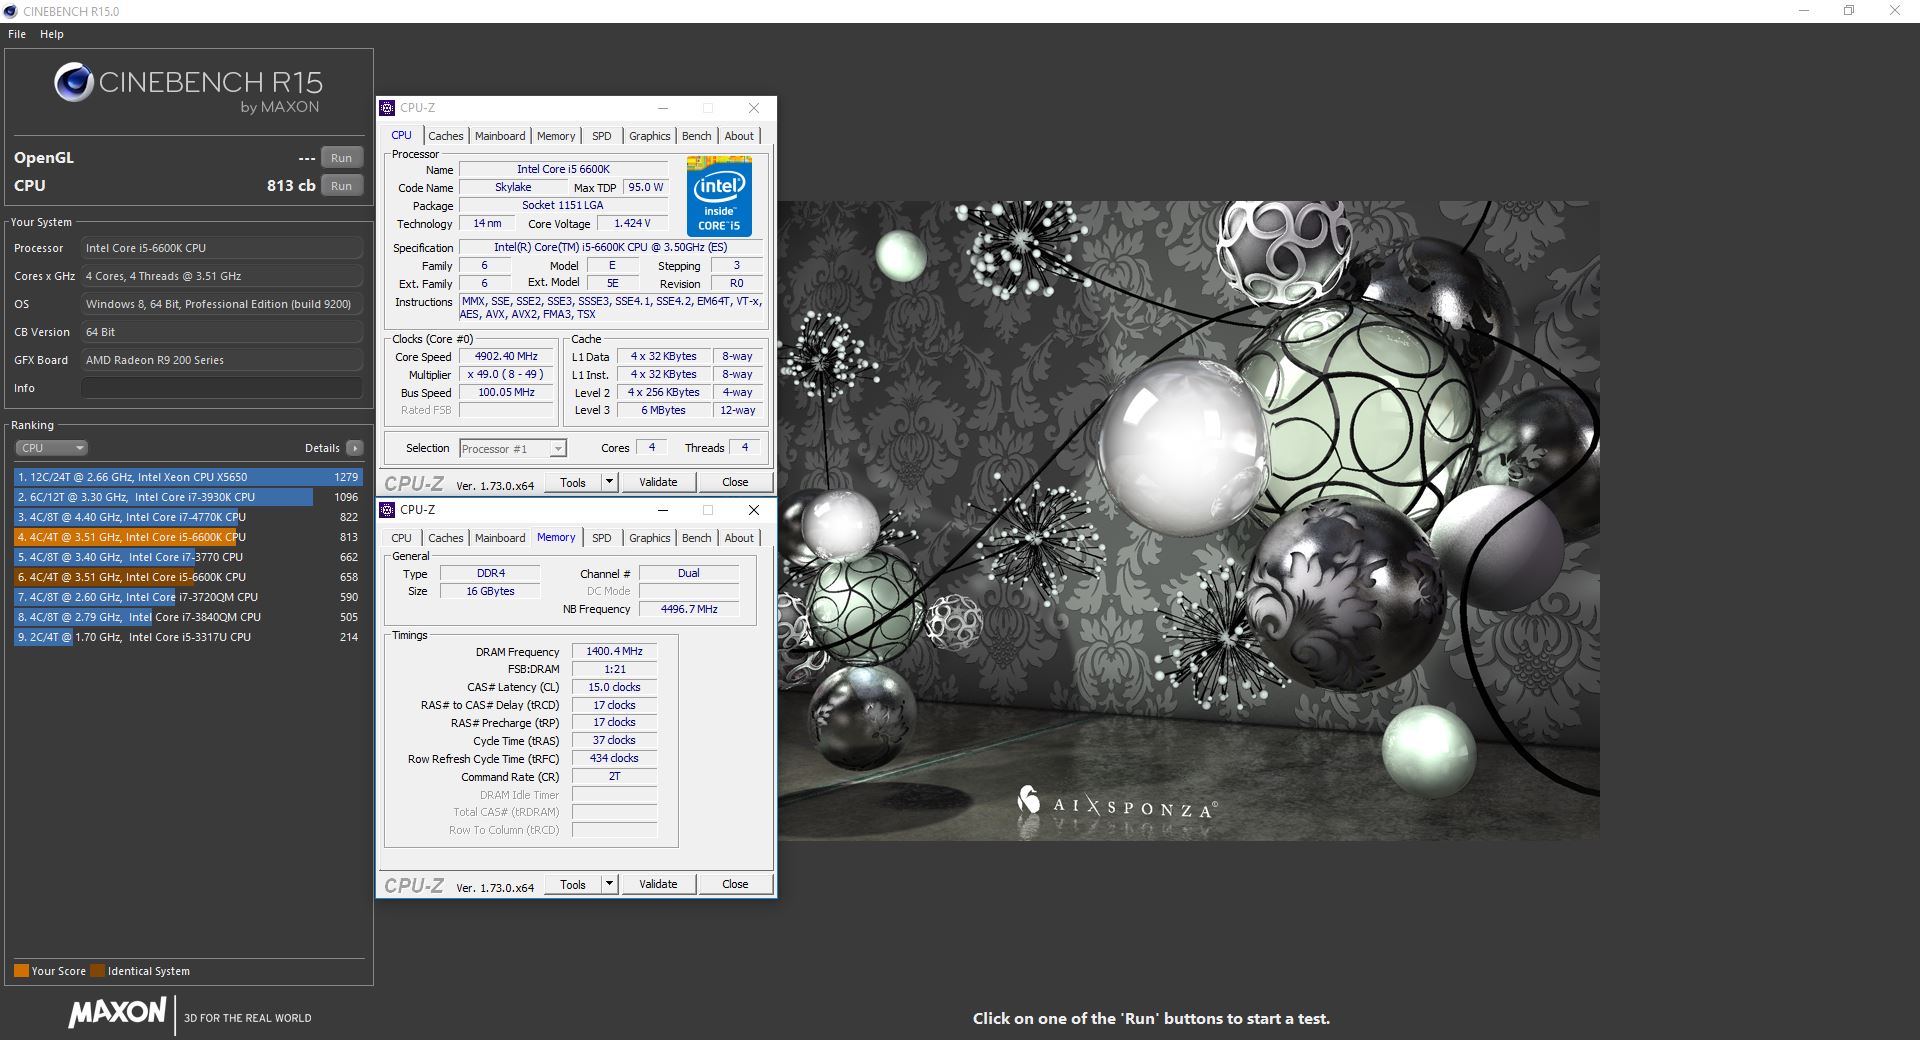Switch to SPD tab in upper CPU-Z window
Image resolution: width=1920 pixels, height=1040 pixels.
point(602,136)
